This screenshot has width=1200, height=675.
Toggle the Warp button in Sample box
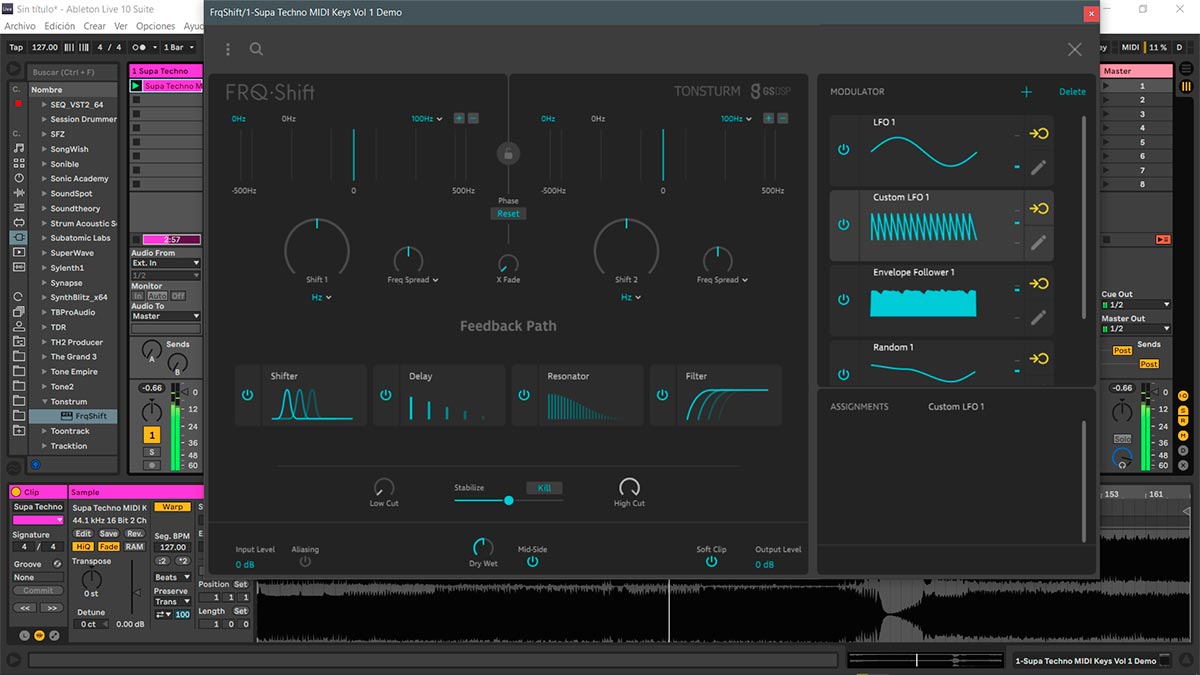pos(173,507)
